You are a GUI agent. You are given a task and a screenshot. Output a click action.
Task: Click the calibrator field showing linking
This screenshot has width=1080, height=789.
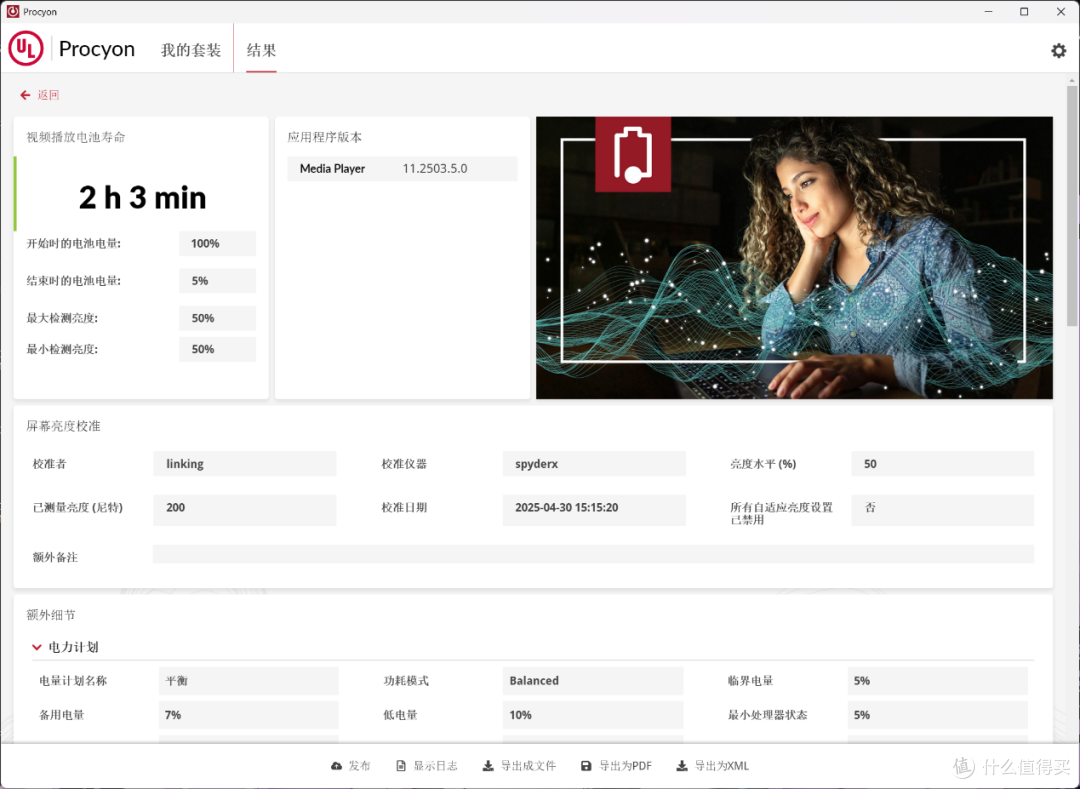[245, 463]
